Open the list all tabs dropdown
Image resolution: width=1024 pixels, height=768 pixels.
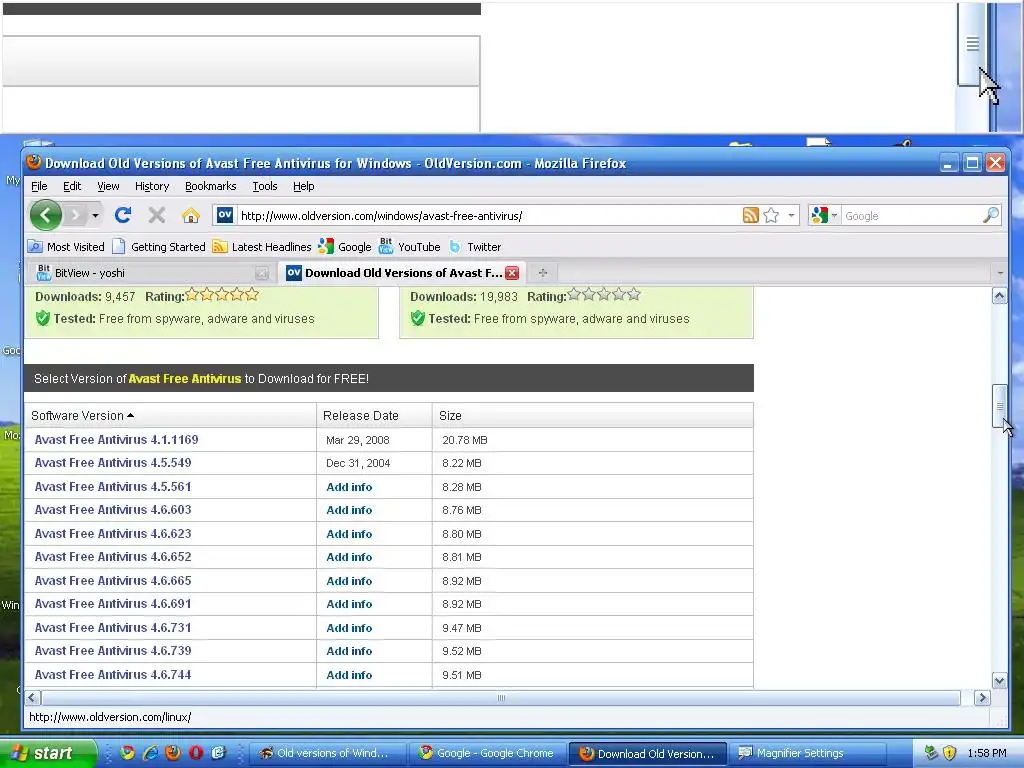click(x=1000, y=273)
